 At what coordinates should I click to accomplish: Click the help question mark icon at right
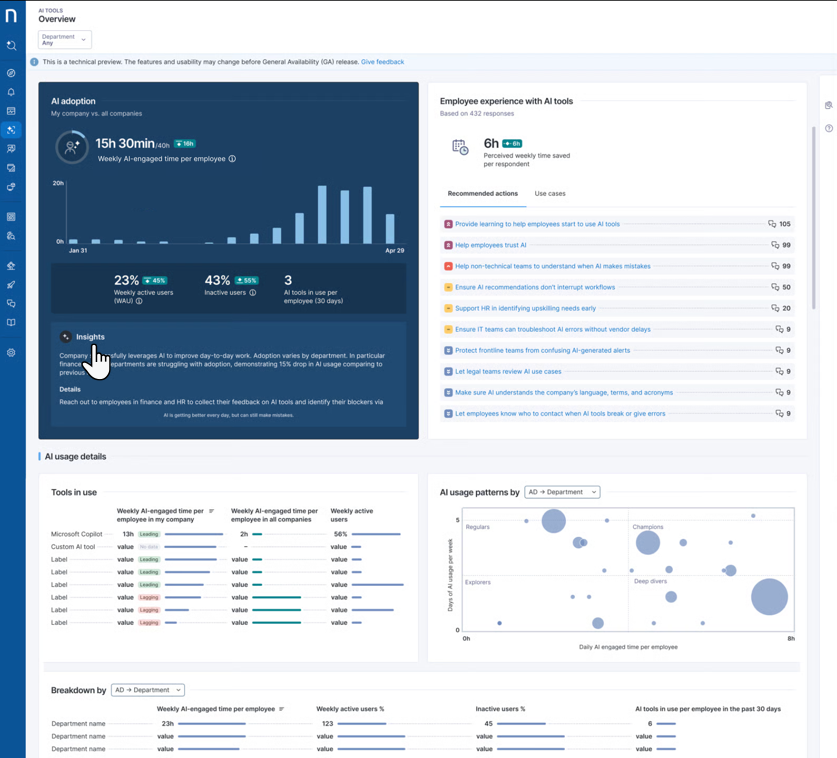pyautogui.click(x=828, y=128)
